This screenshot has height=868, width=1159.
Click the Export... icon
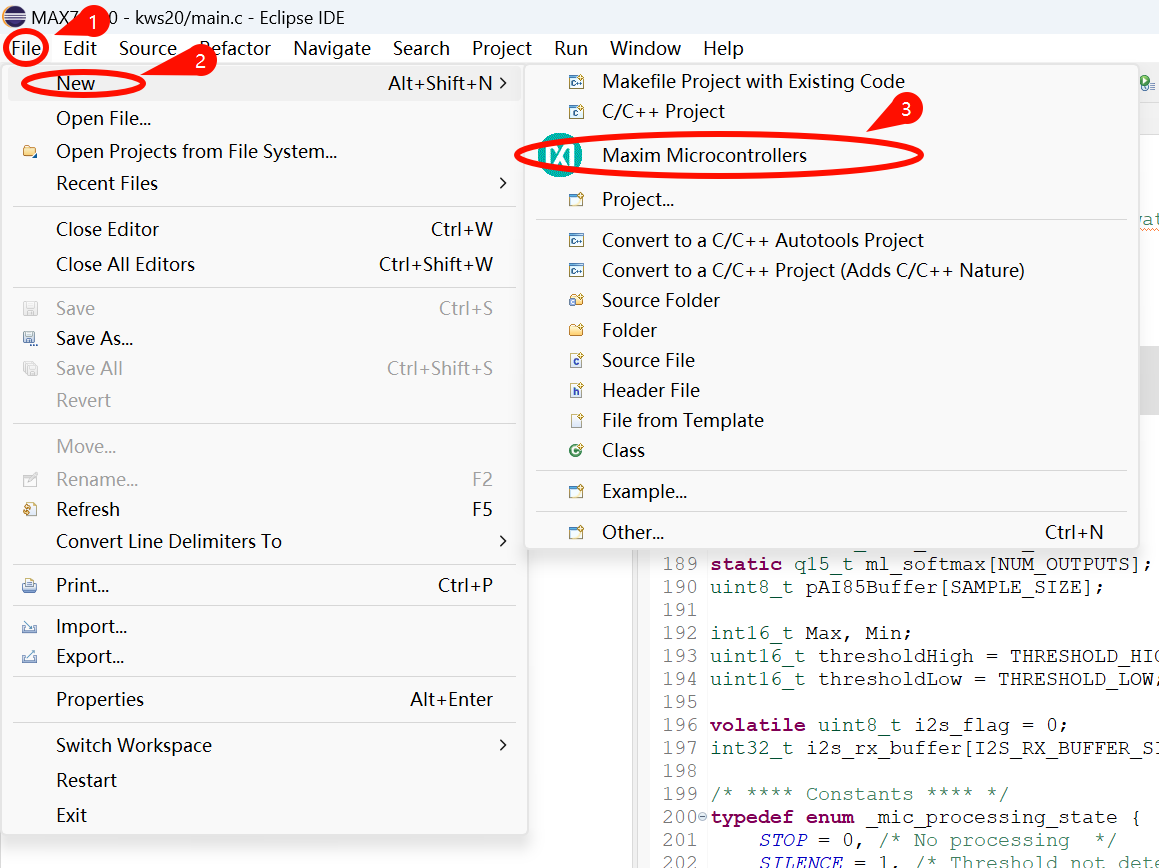30,657
